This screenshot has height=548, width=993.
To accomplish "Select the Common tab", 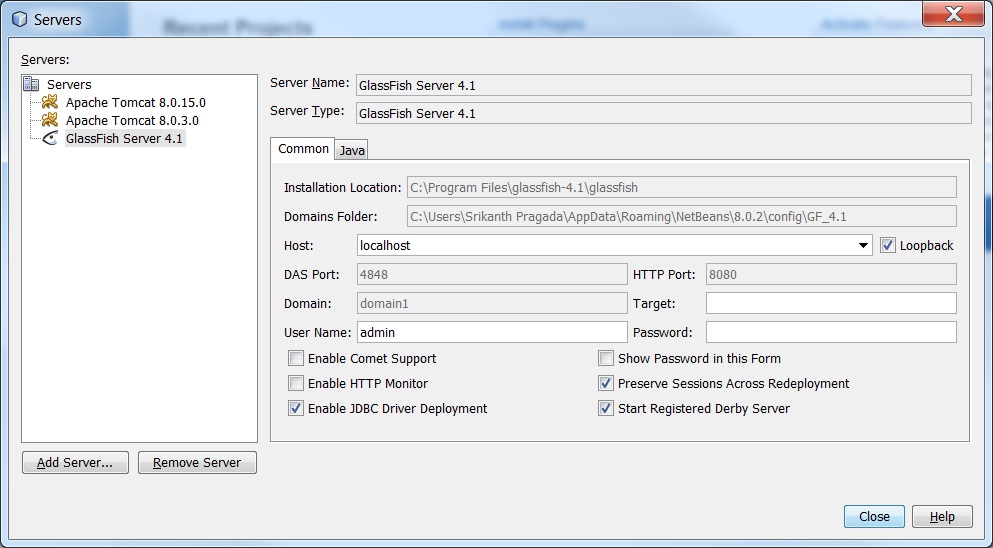I will tap(303, 149).
